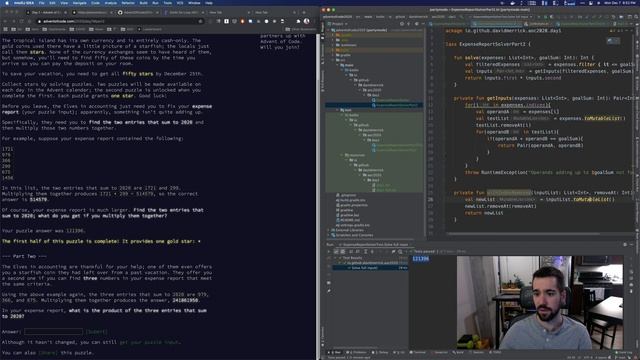
Task: Open the Build menu
Action: (143, 3)
